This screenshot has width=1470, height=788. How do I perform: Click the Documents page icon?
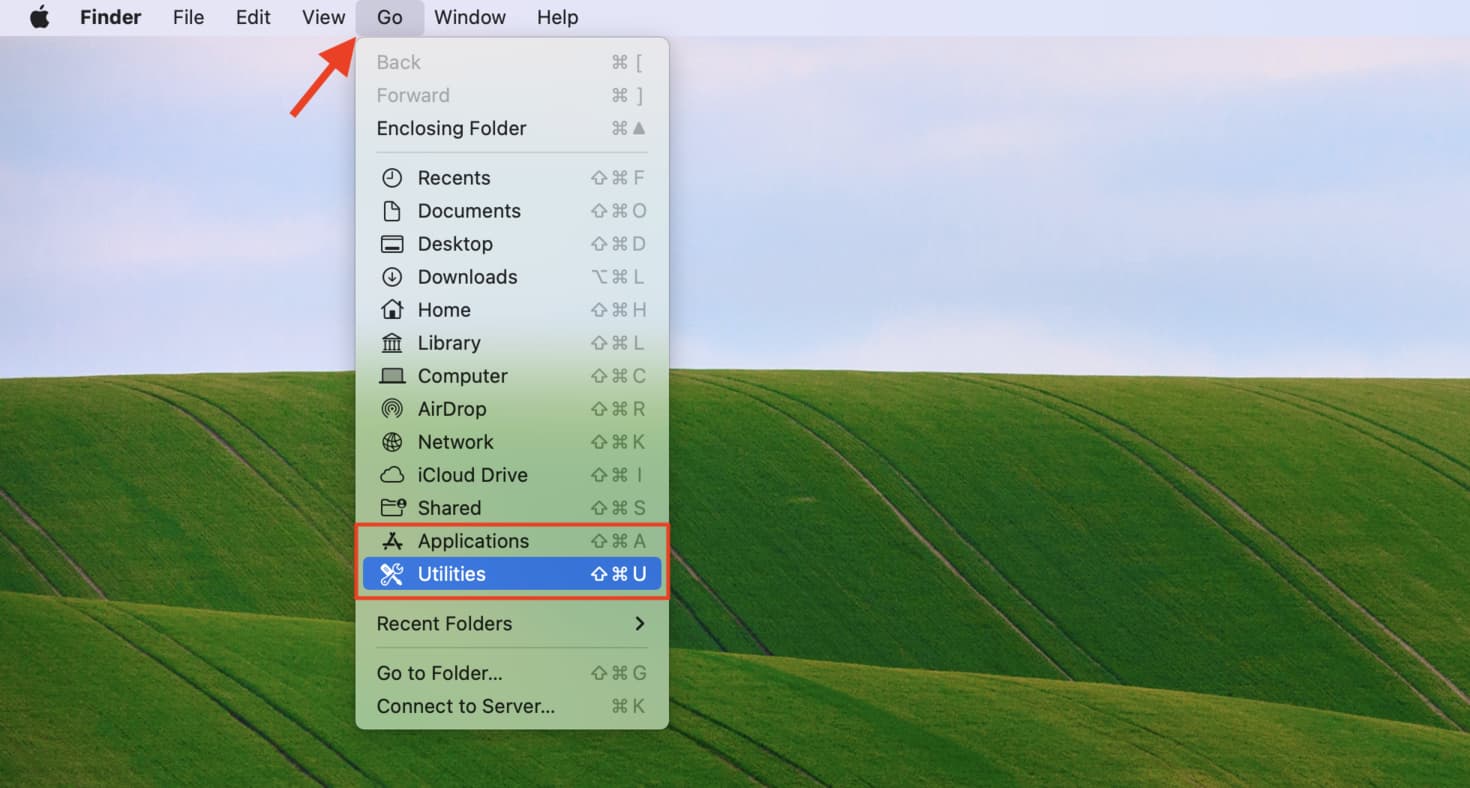392,211
